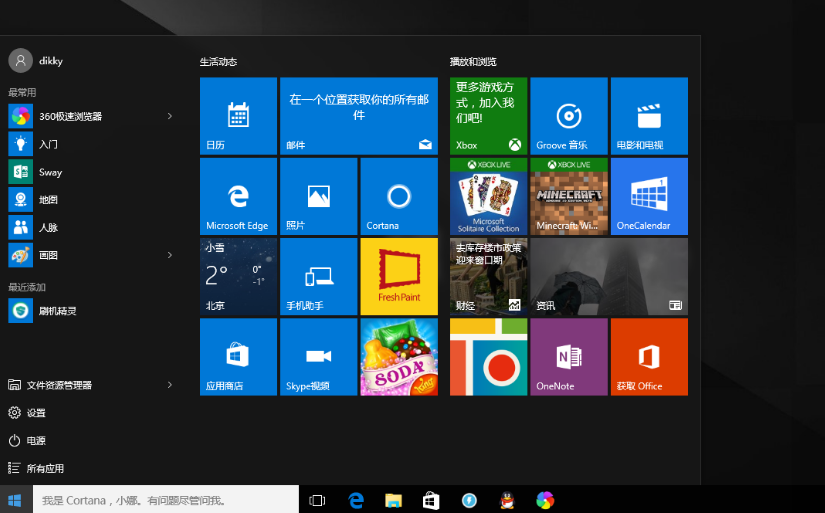The width and height of the screenshot is (825, 513).
Task: Open the Groove 音乐 tile
Action: pos(569,116)
